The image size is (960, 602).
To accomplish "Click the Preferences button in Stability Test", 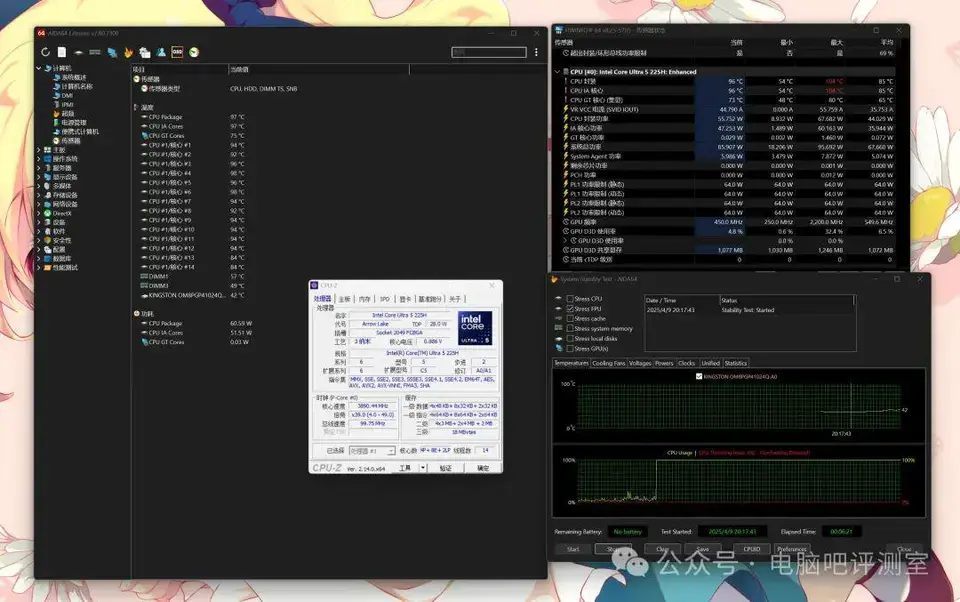I will point(792,549).
